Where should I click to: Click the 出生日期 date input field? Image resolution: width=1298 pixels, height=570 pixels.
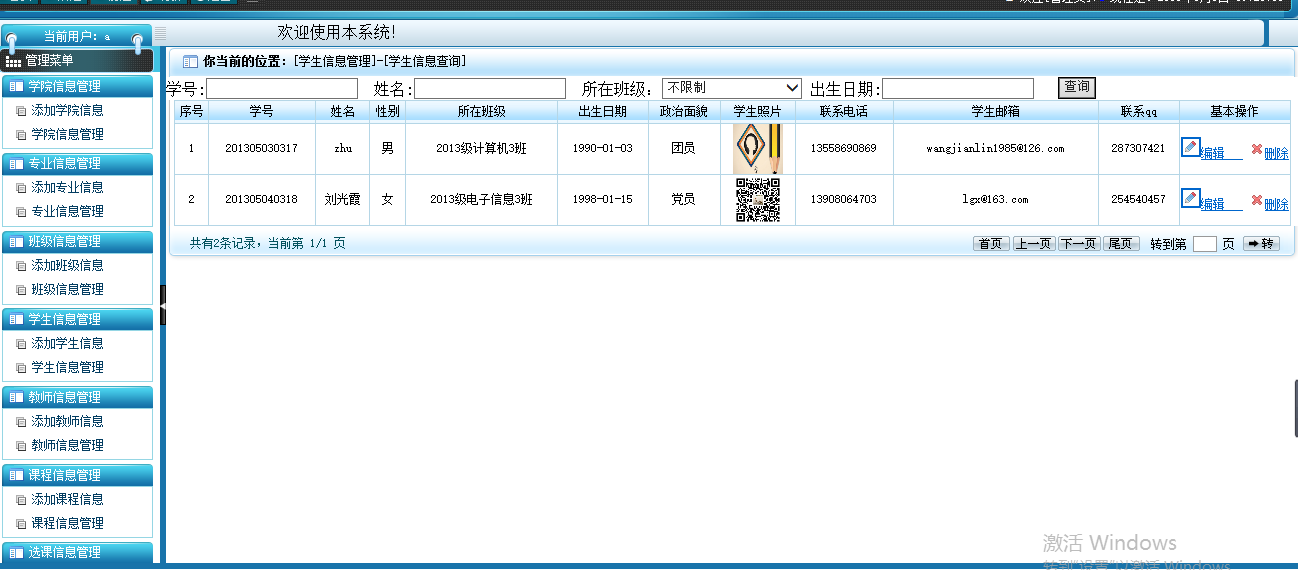(957, 89)
